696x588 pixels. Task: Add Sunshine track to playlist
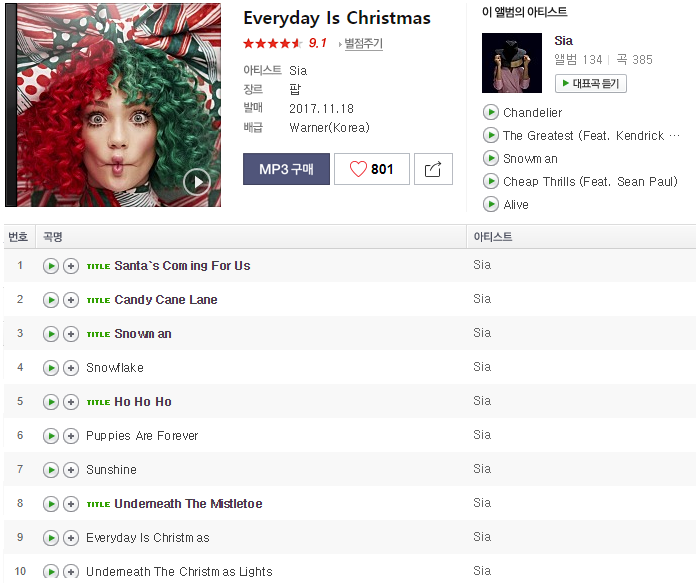tap(71, 470)
